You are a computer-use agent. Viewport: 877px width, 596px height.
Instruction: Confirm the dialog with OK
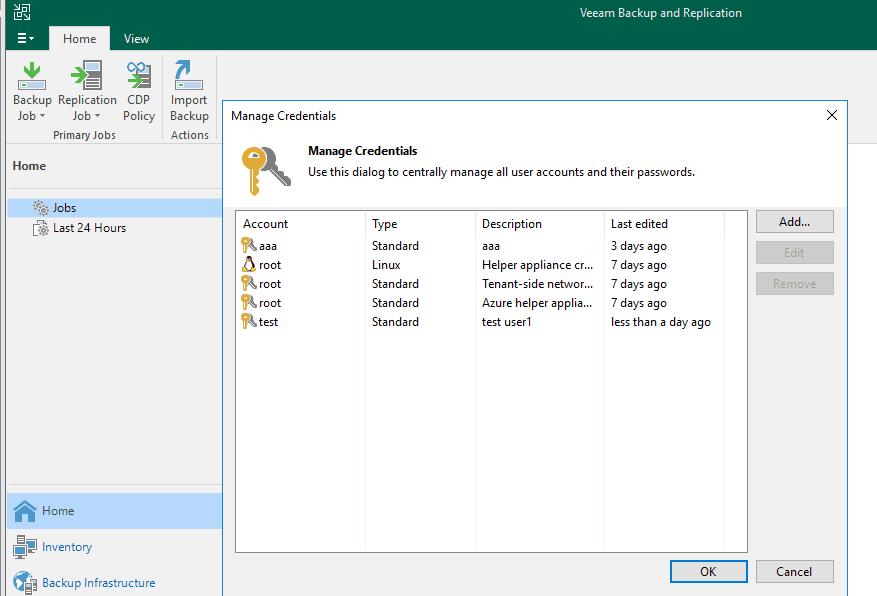click(709, 571)
